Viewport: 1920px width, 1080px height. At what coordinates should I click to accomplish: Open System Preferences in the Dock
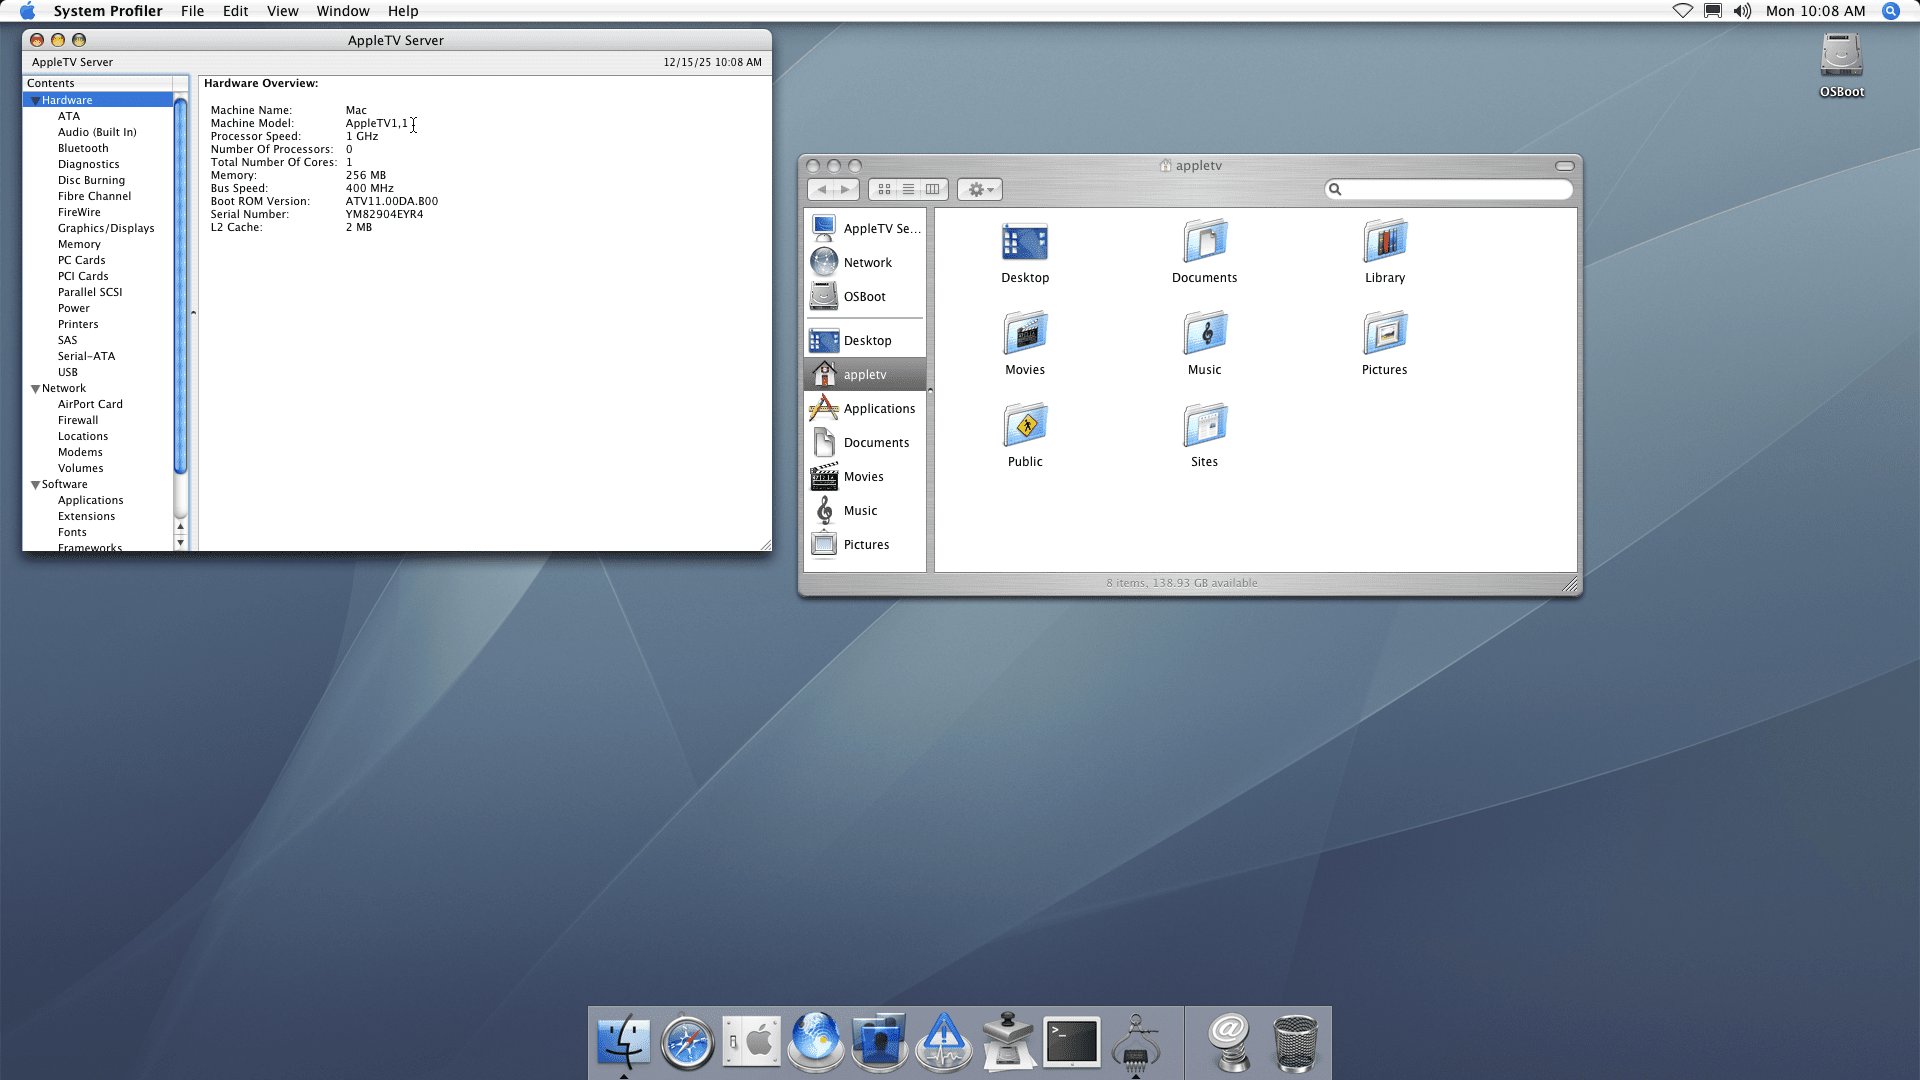point(751,1042)
